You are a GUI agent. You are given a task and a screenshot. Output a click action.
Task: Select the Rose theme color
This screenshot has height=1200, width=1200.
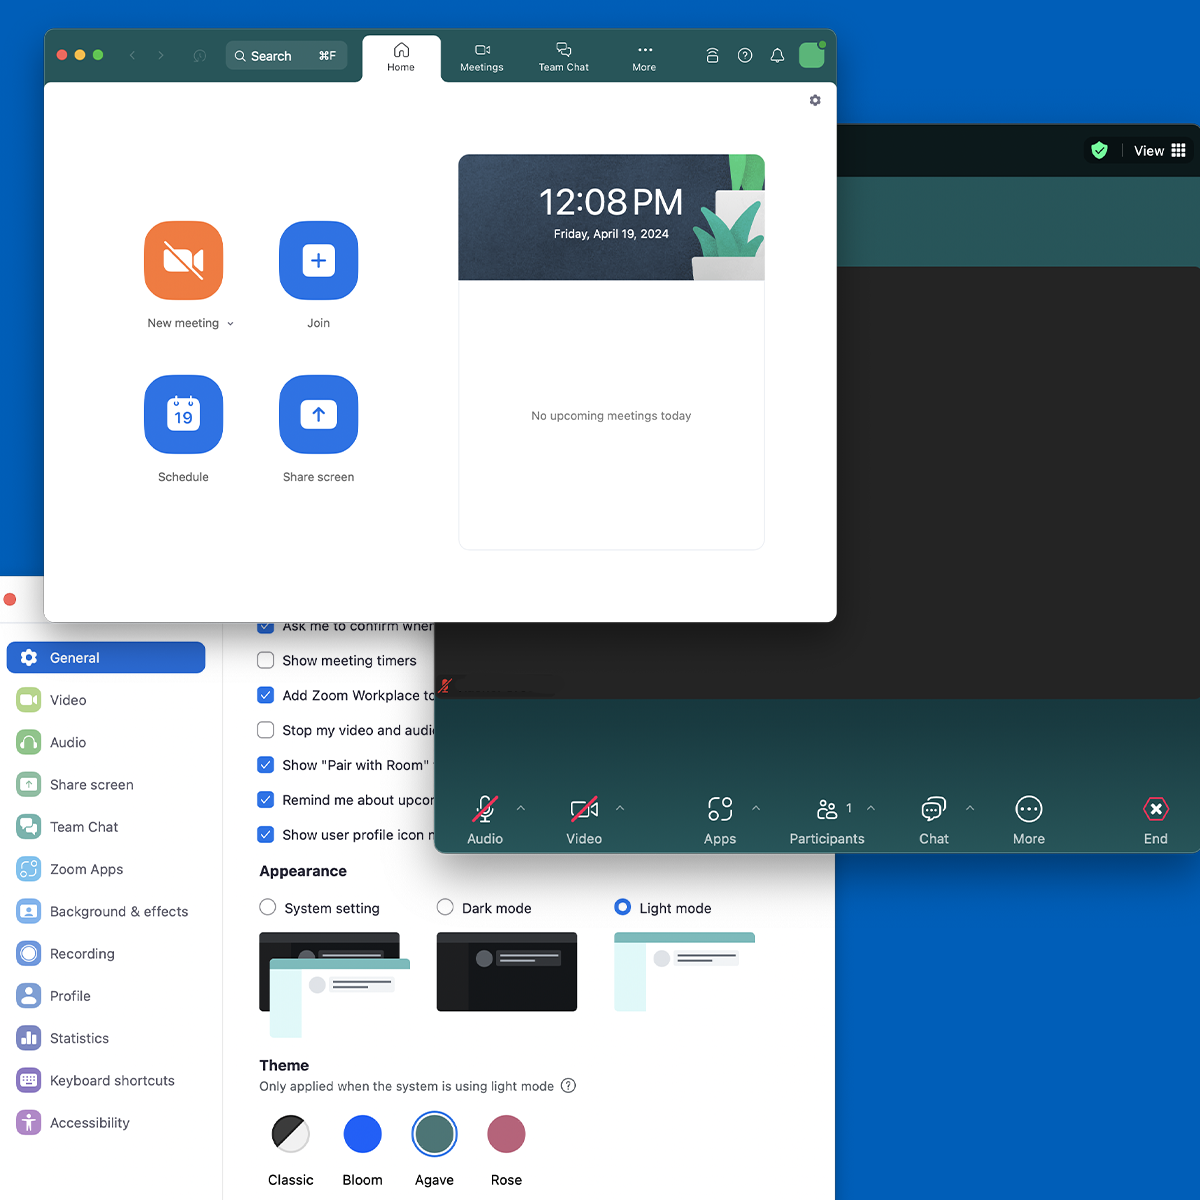point(506,1133)
